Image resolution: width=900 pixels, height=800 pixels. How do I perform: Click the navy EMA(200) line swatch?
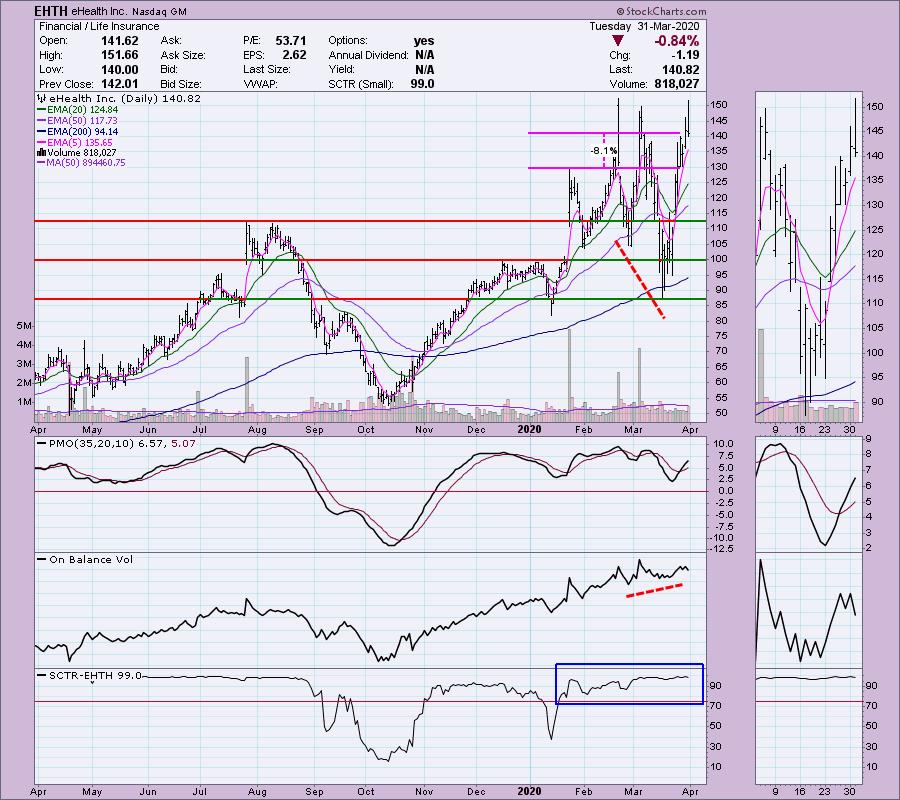[x=41, y=131]
